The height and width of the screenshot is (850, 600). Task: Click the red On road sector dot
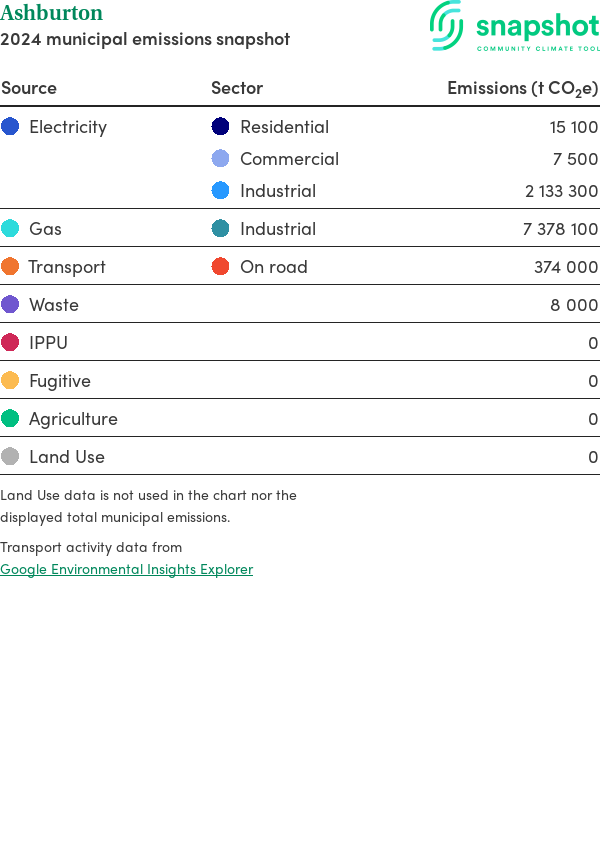click(x=221, y=266)
